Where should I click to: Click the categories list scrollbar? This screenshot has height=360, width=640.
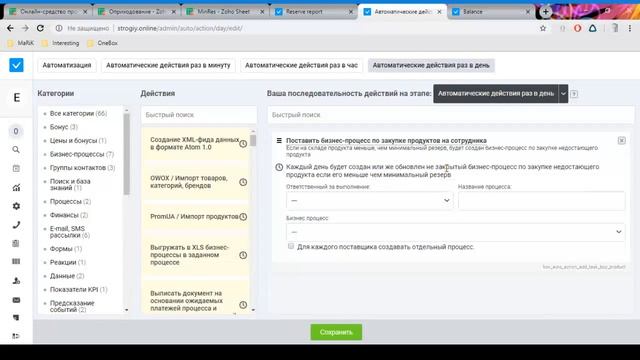[127, 154]
